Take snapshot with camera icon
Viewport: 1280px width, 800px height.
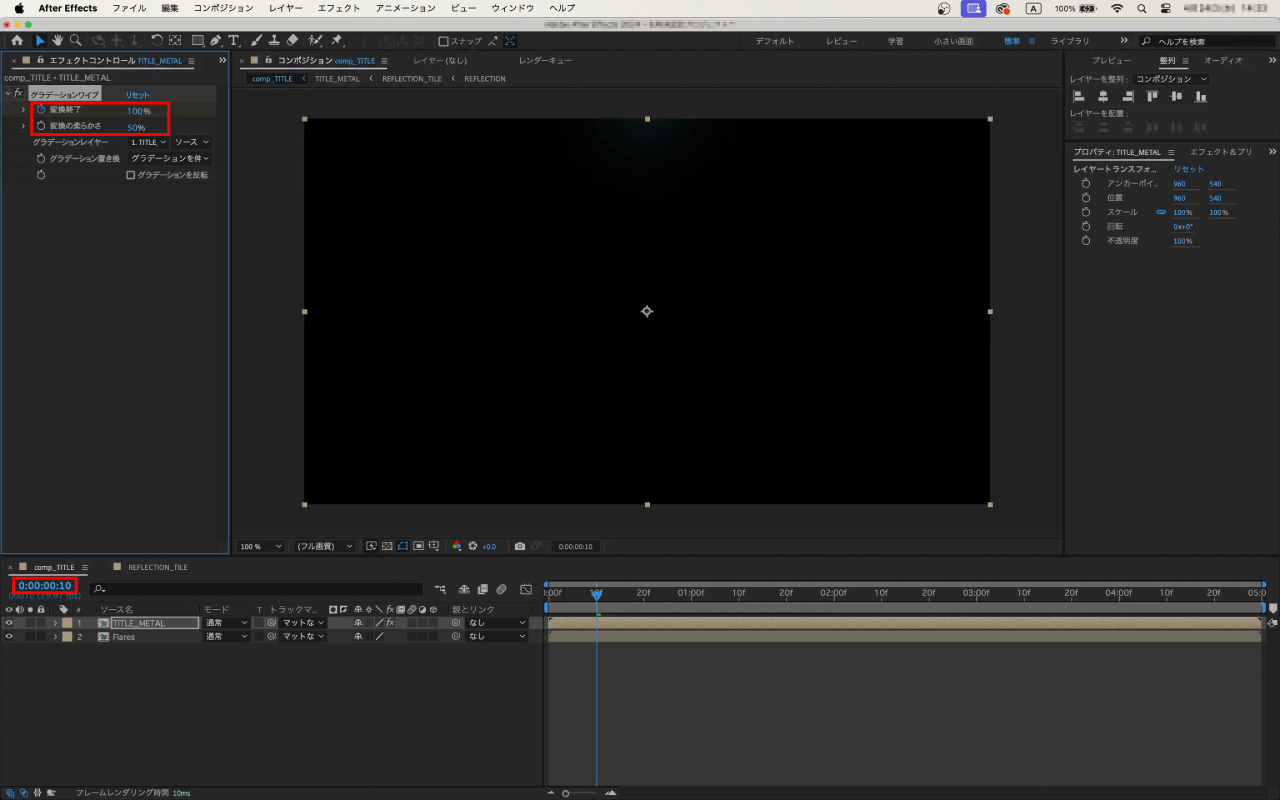[x=519, y=546]
